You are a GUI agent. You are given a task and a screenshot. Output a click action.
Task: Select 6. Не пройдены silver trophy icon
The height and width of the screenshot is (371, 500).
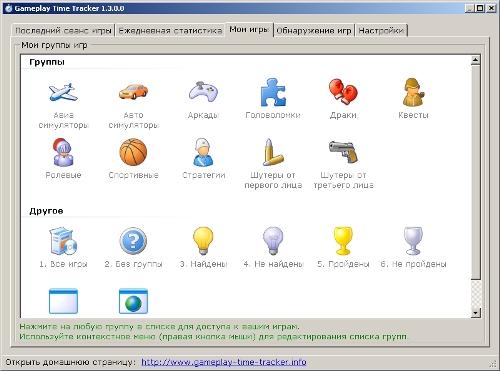coord(413,241)
